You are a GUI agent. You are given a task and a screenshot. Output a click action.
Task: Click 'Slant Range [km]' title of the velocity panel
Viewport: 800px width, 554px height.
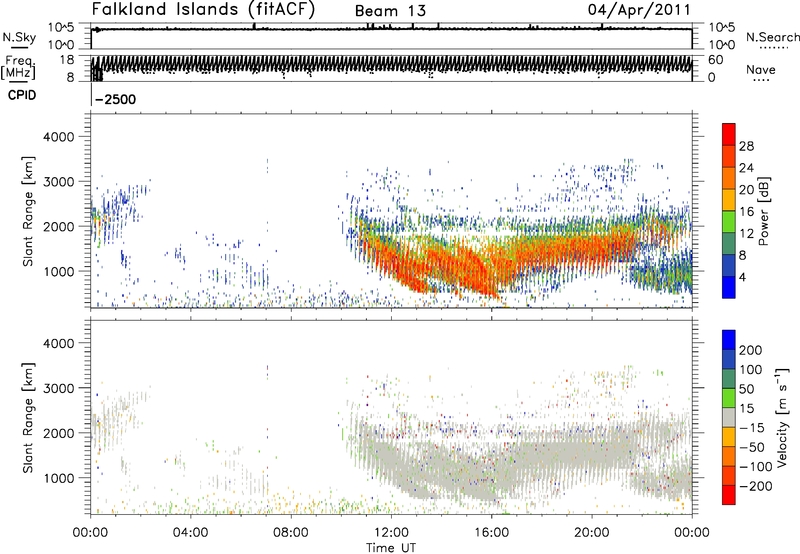coord(28,418)
